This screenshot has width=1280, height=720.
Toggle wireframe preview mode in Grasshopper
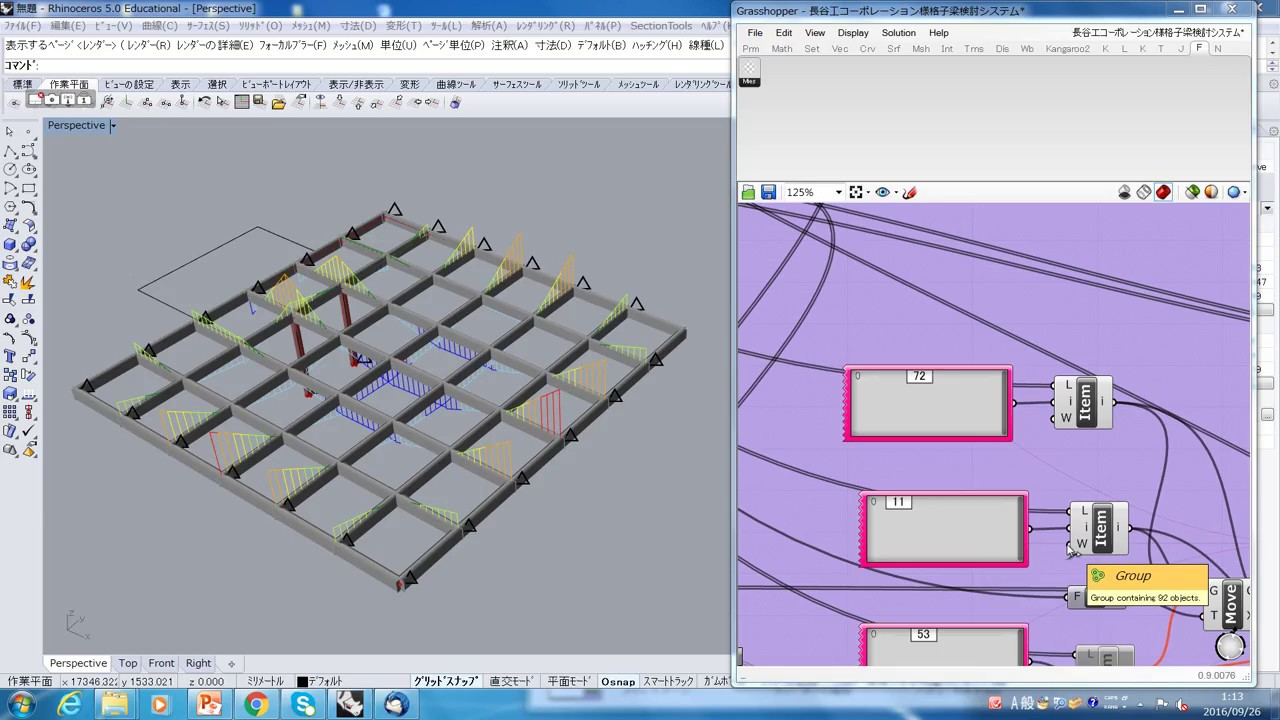pyautogui.click(x=1144, y=192)
